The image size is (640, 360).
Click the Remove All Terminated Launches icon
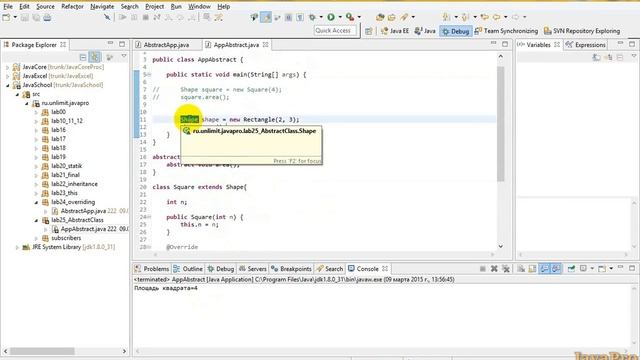[x=506, y=269]
